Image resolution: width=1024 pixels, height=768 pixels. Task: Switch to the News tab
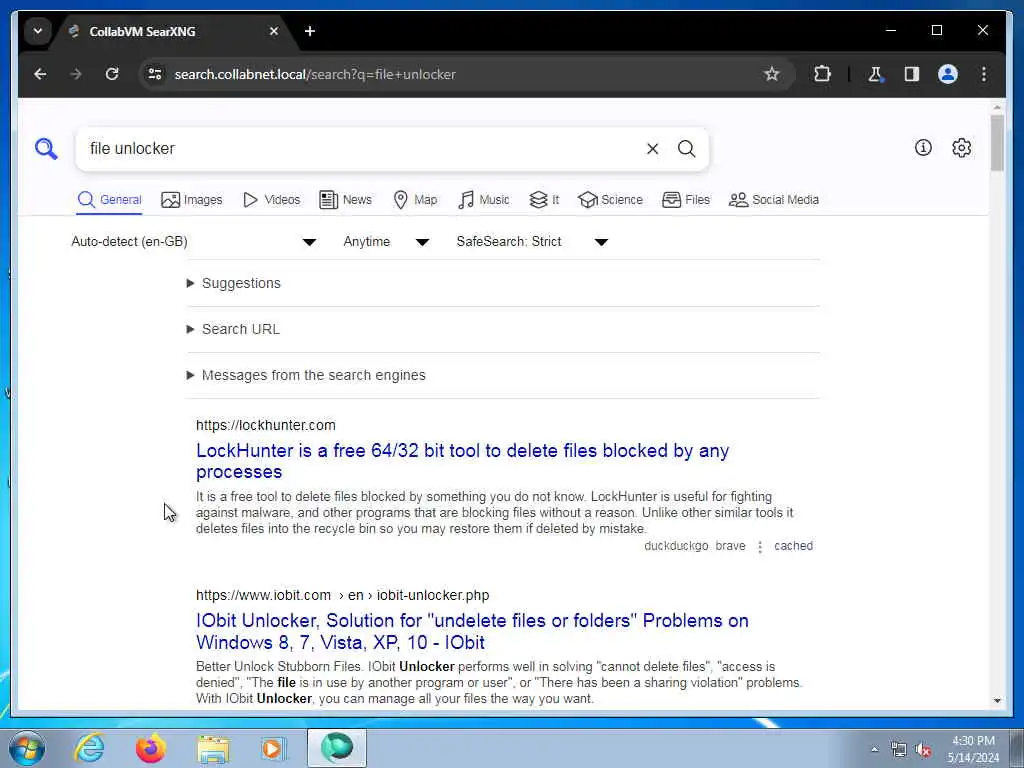345,200
